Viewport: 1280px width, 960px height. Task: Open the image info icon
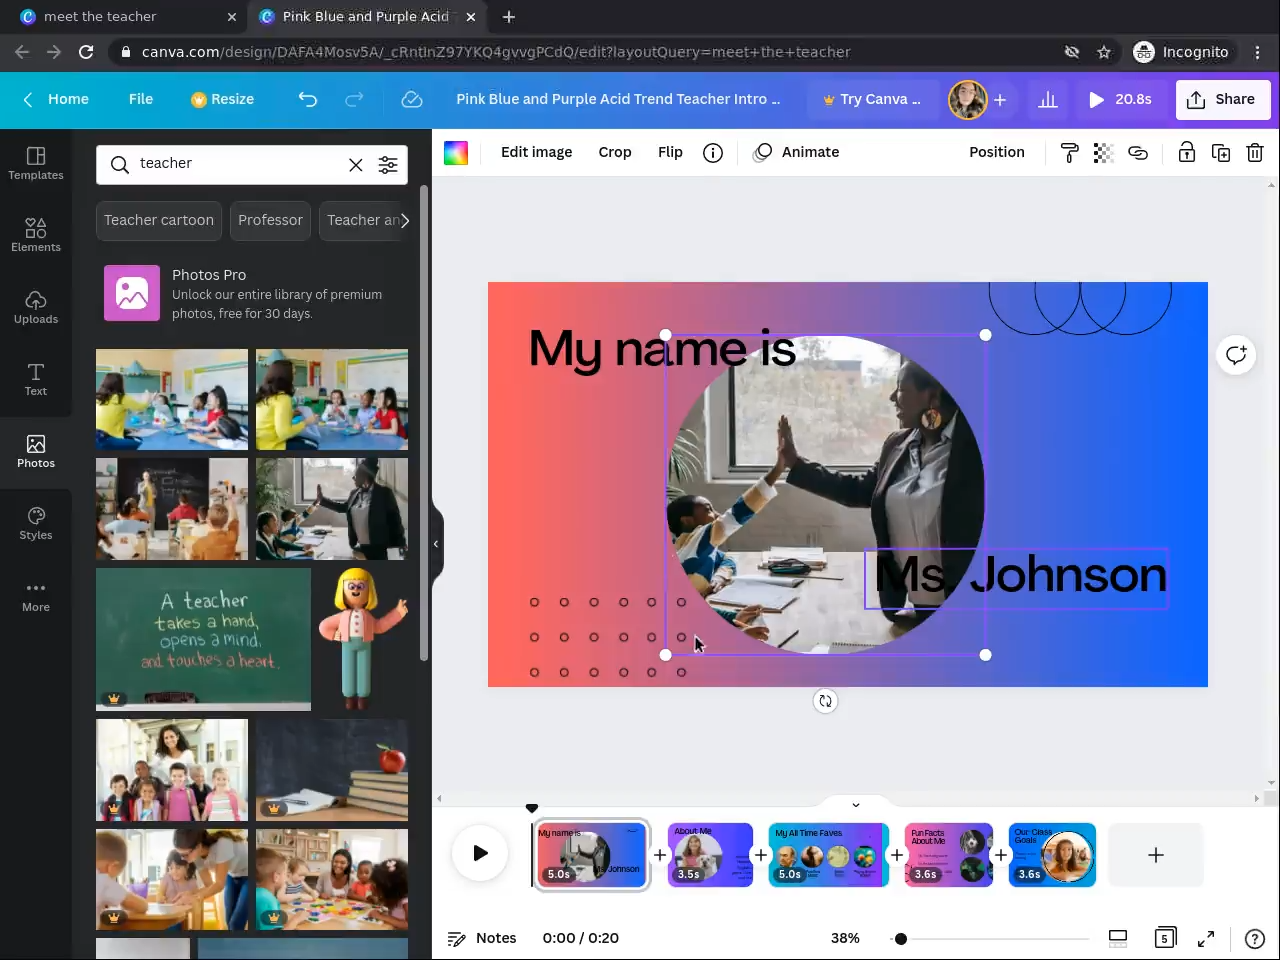coord(713,152)
